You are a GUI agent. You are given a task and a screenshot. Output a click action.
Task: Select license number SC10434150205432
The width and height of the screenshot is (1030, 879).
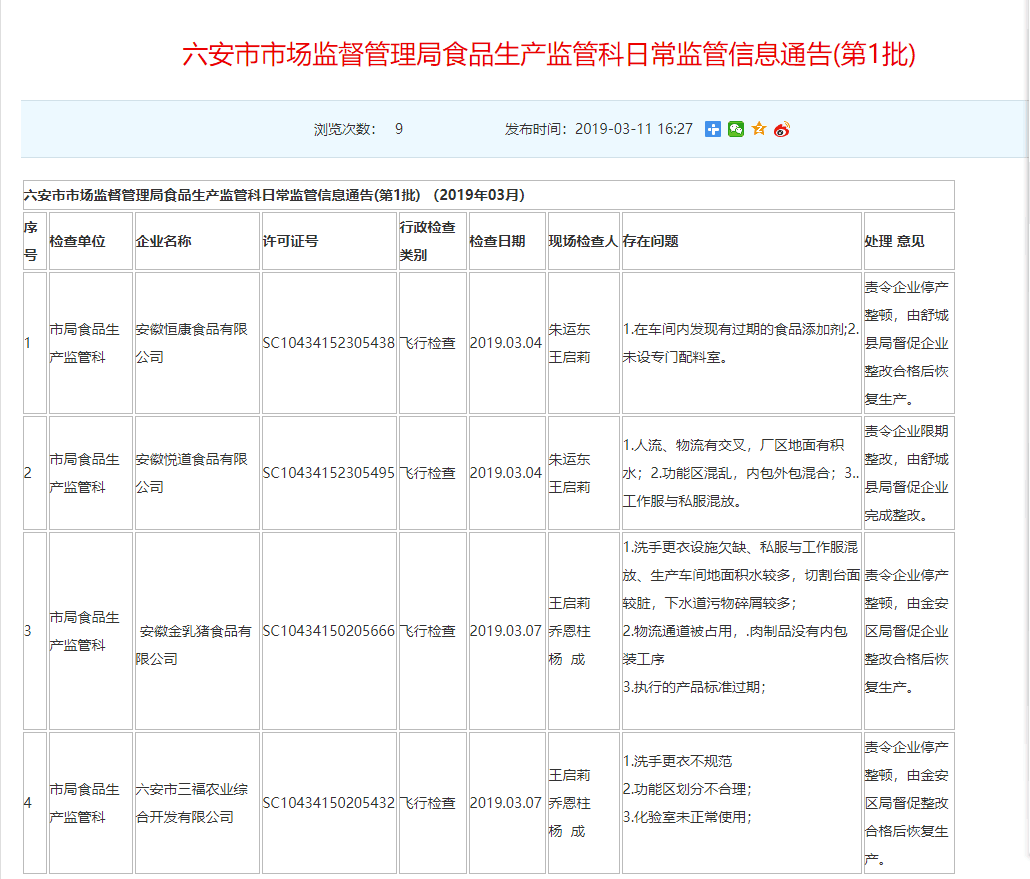point(328,803)
